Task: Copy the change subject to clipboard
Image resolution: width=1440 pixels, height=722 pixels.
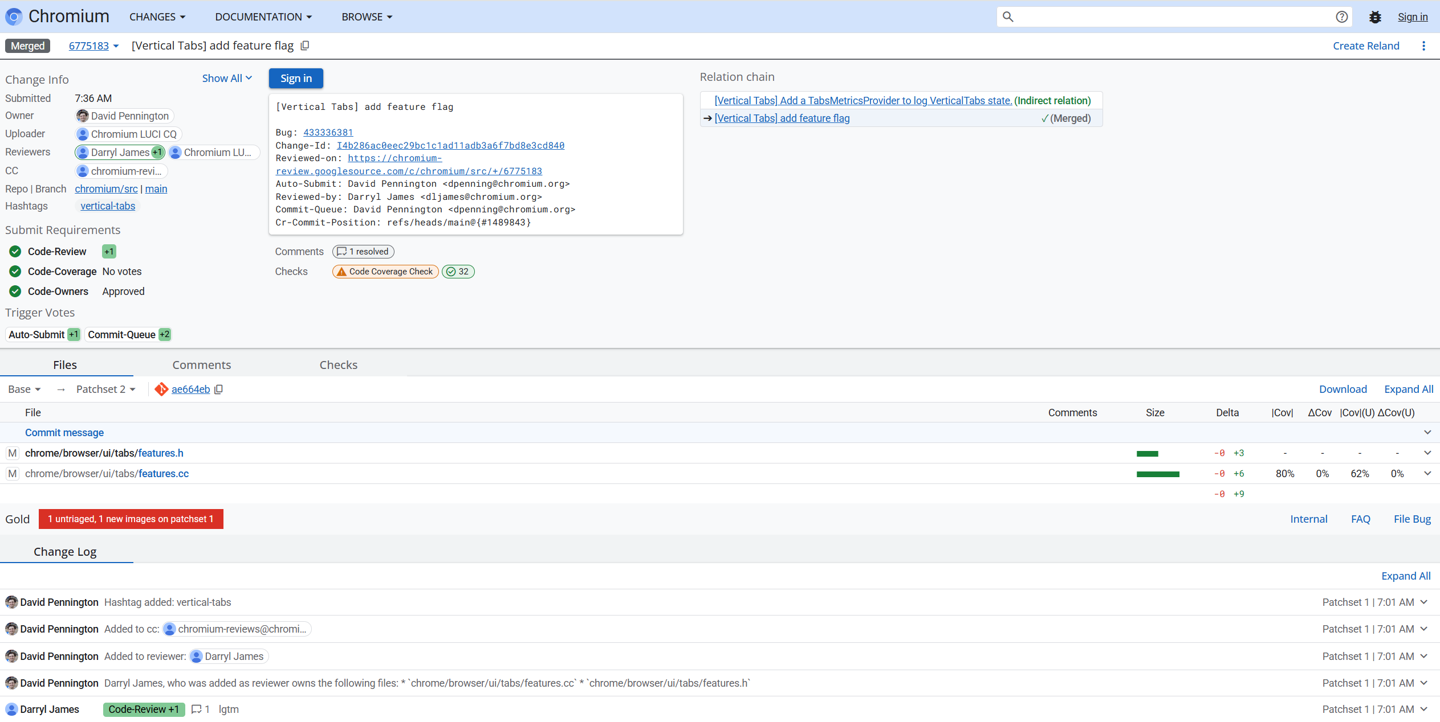Action: 305,46
